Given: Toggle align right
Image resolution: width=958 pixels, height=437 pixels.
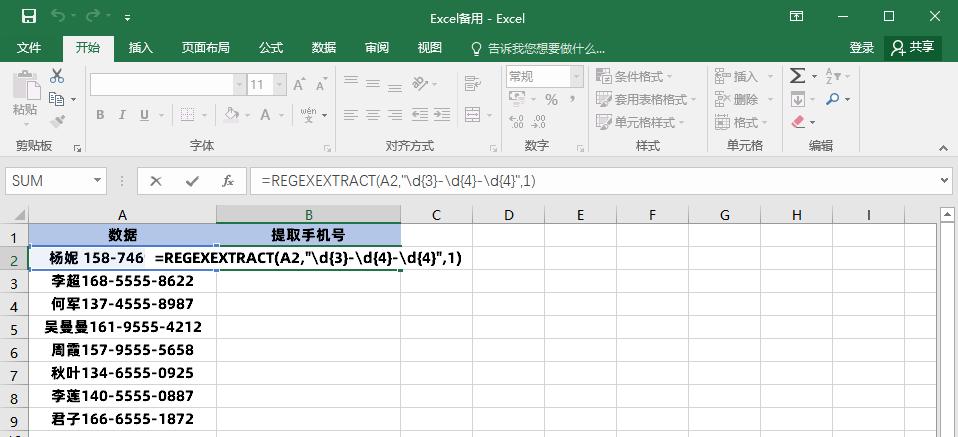Looking at the screenshot, I should (x=395, y=114).
